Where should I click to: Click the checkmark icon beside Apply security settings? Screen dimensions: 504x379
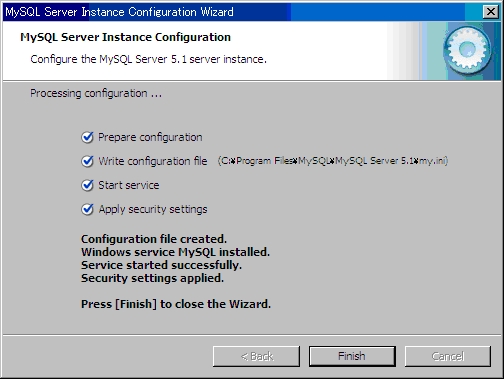coord(87,209)
